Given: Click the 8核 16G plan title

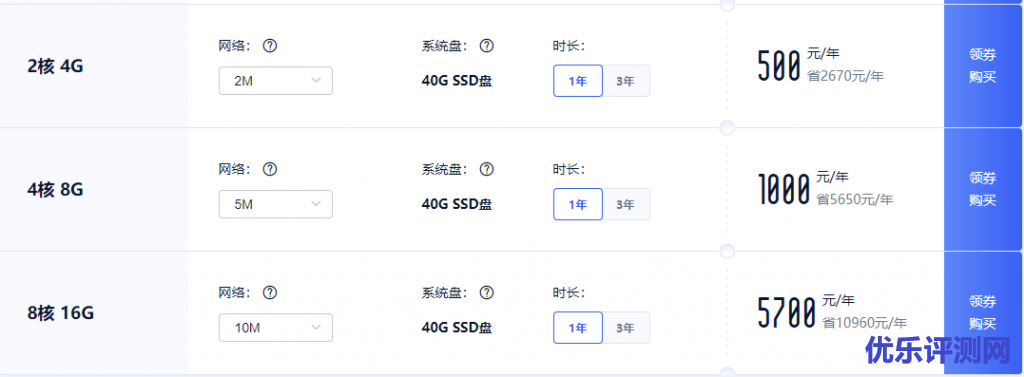Looking at the screenshot, I should pos(61,314).
